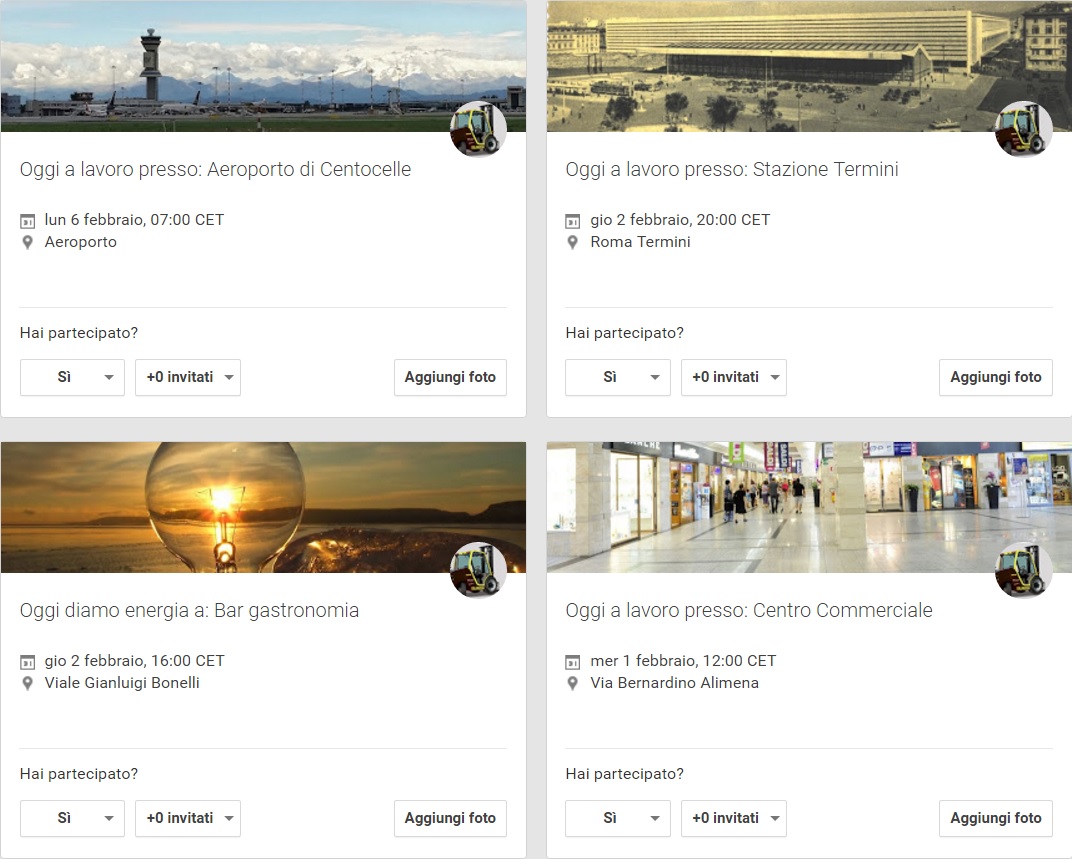Click the calendar icon beside gio 2 febbraio, 20:00 CET
Viewport: 1072px width, 859px height.
[573, 221]
